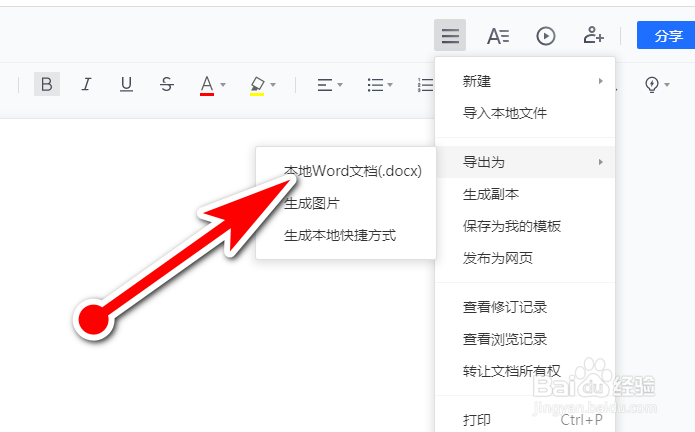Click the add collaborator icon
The height and width of the screenshot is (432, 695).
pos(593,35)
